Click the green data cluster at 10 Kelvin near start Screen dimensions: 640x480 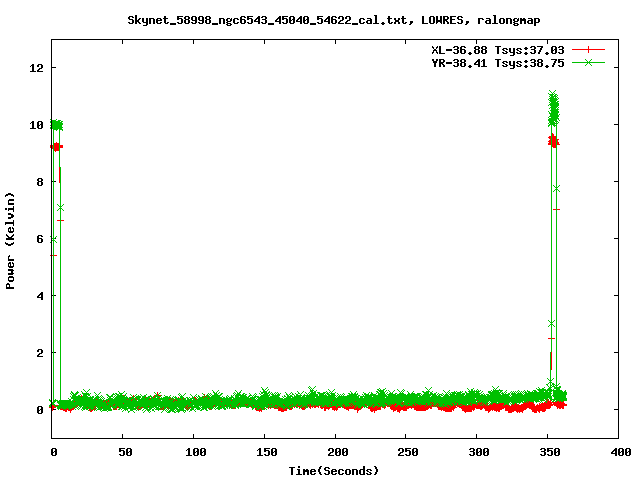56,125
